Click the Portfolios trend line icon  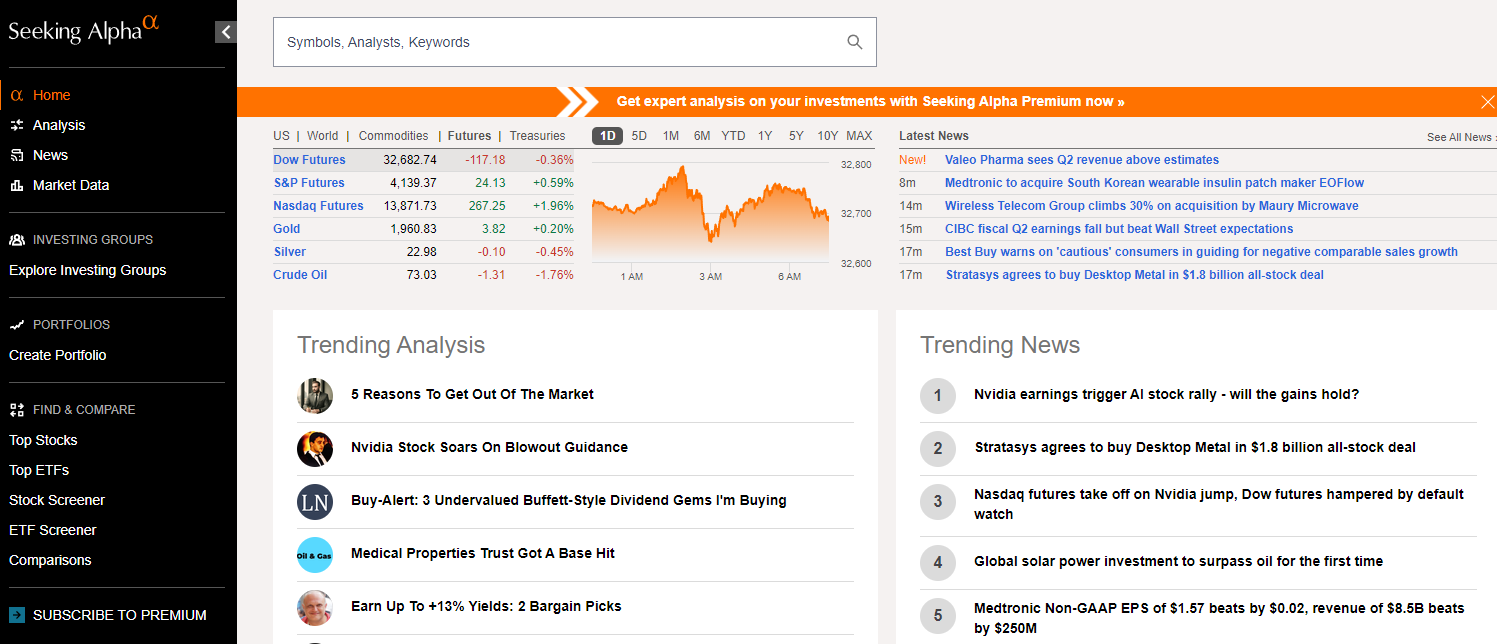17,325
